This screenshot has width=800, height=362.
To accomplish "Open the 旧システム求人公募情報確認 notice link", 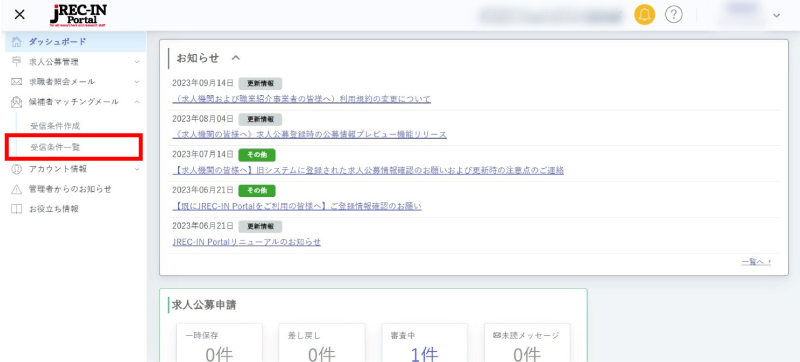I will (x=368, y=170).
